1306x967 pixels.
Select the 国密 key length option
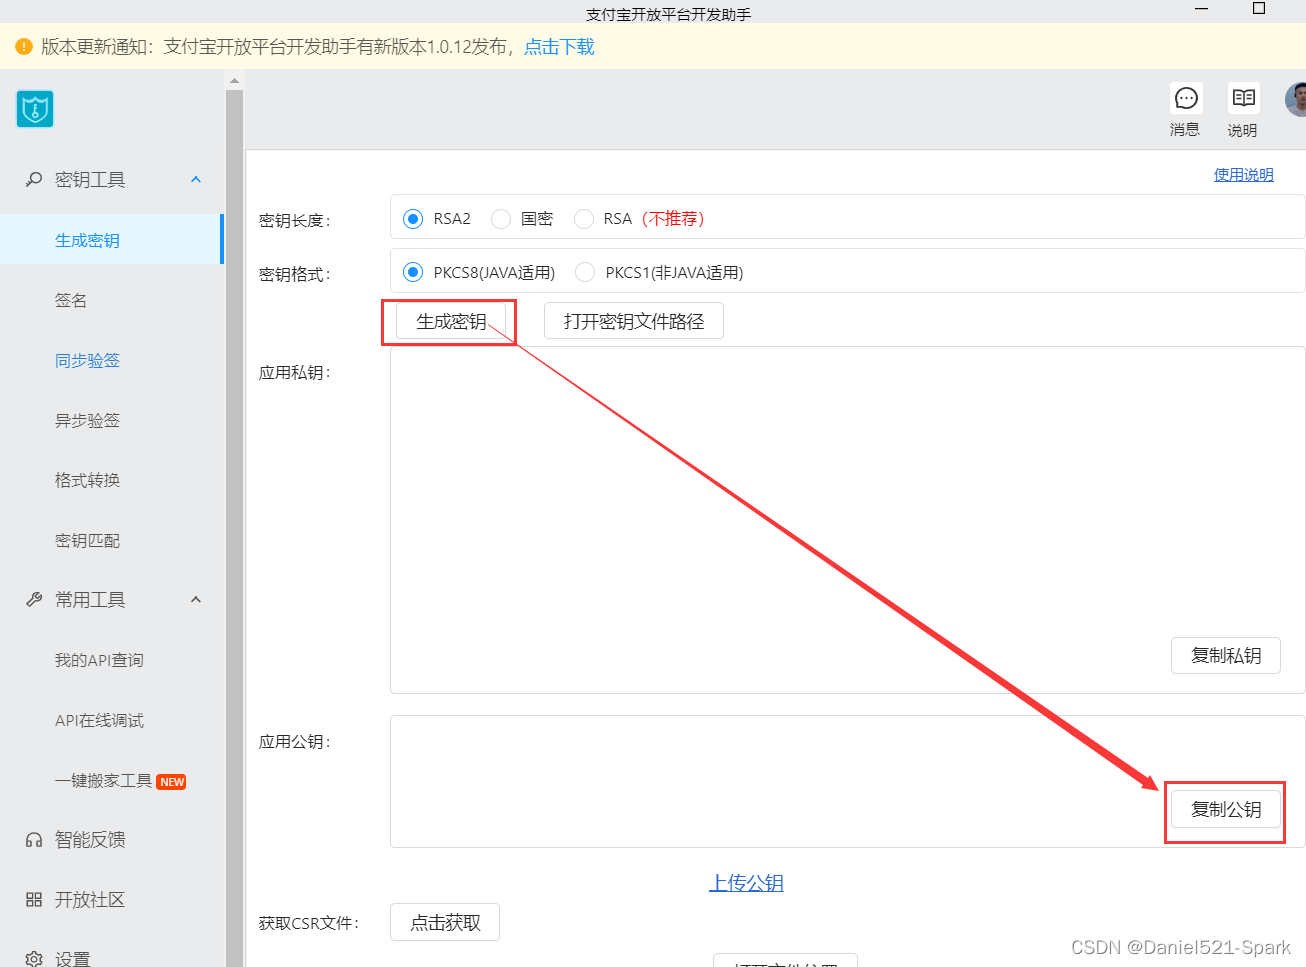(501, 219)
